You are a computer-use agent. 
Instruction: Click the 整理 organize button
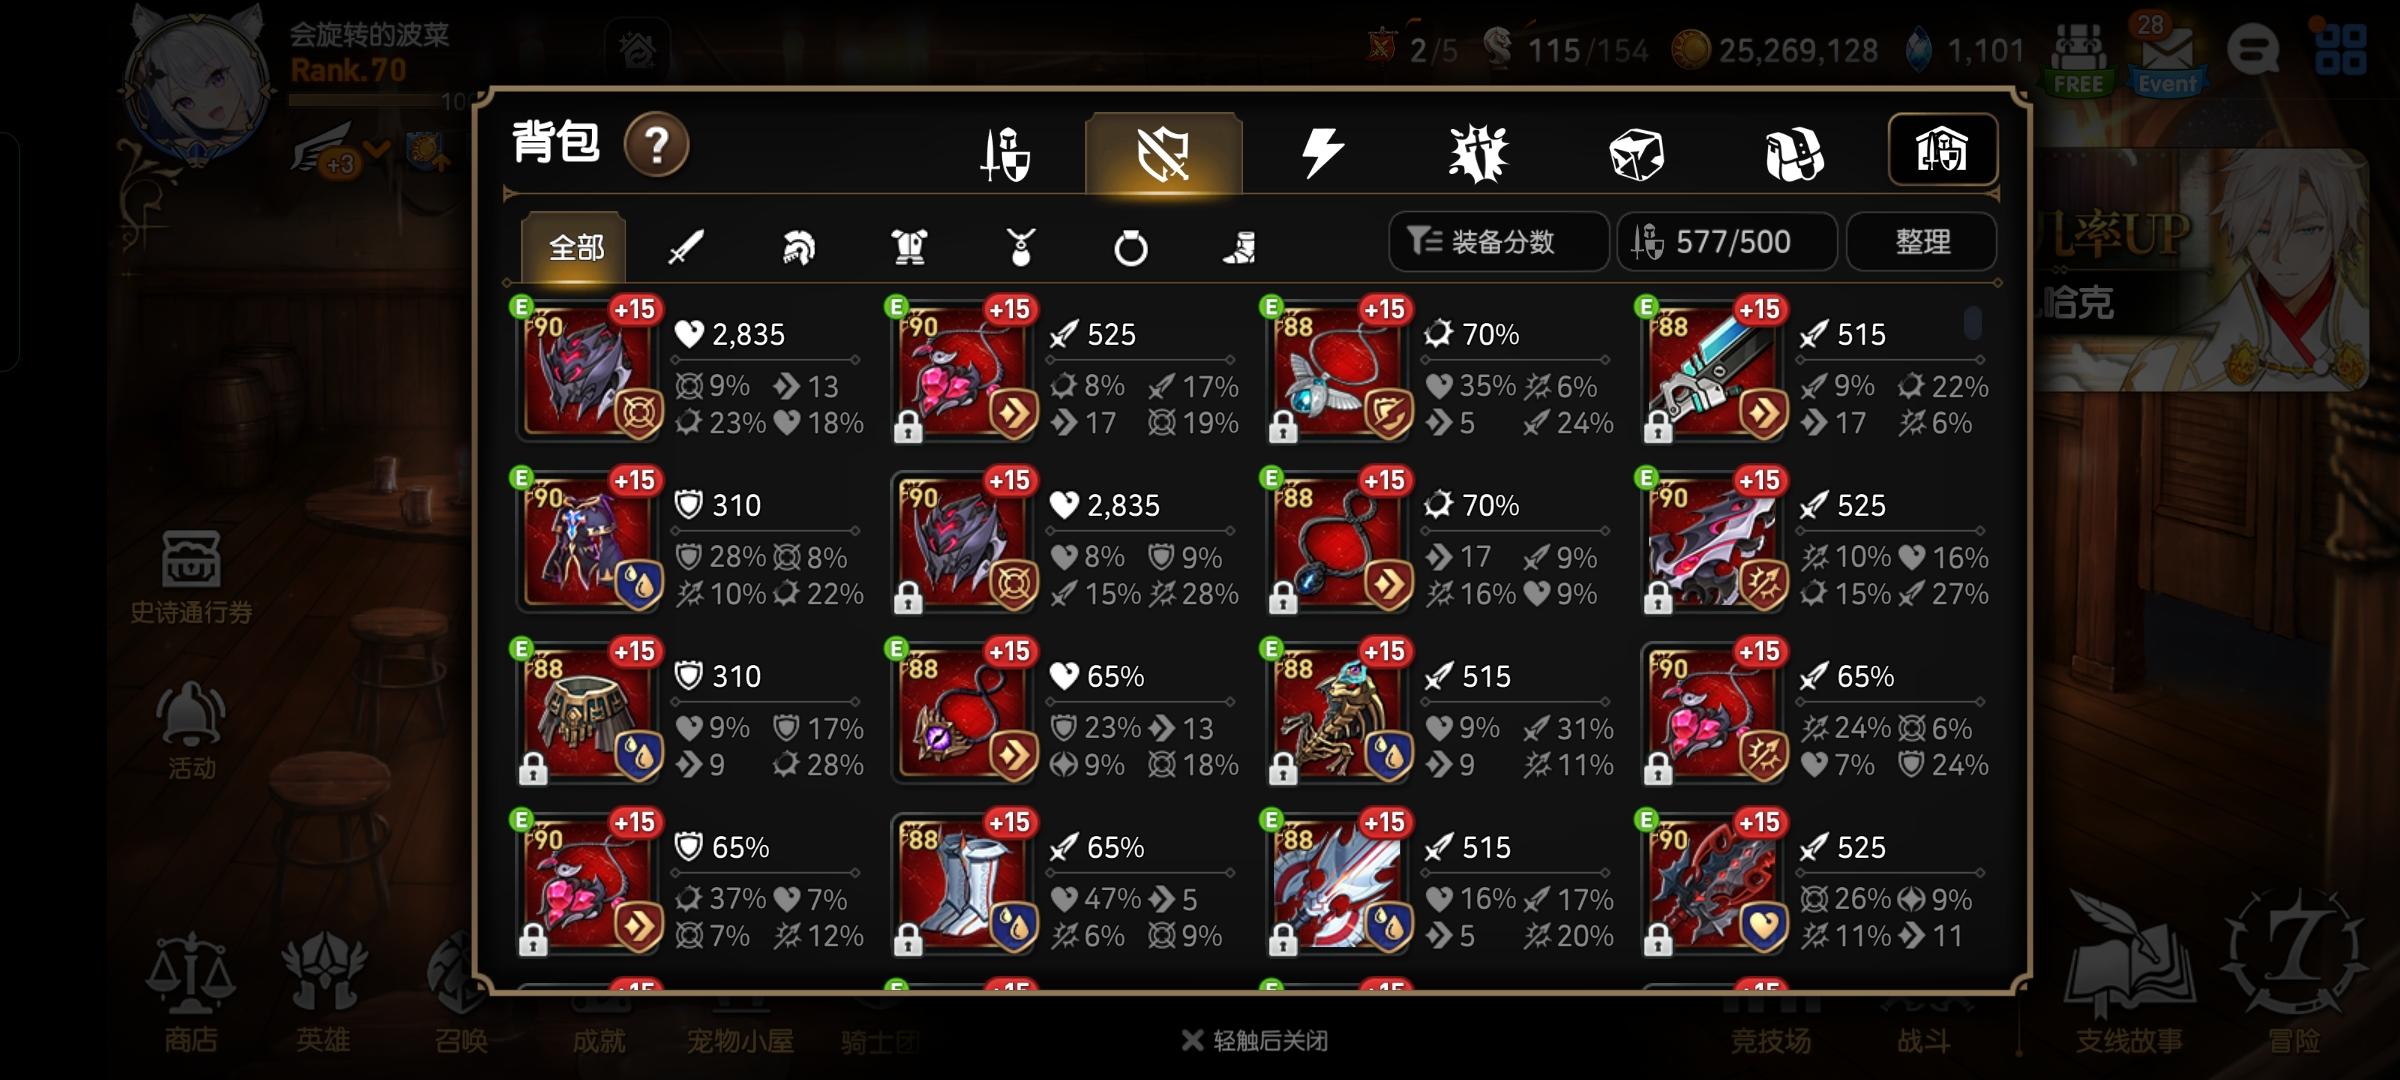click(1922, 241)
